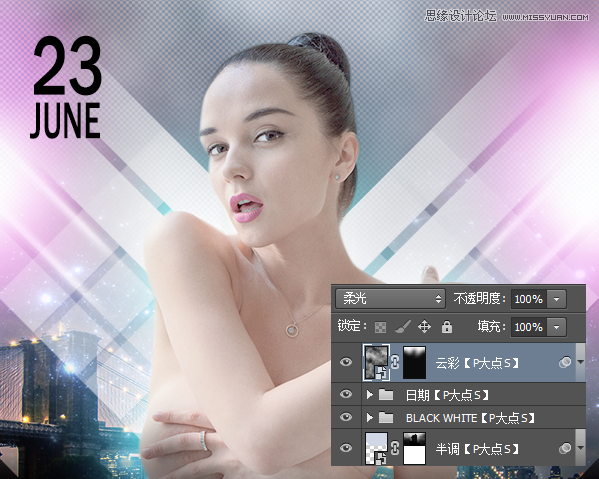599x479 pixels.
Task: Select the BLACK WHITE【P大点S】 group name
Action: point(470,418)
